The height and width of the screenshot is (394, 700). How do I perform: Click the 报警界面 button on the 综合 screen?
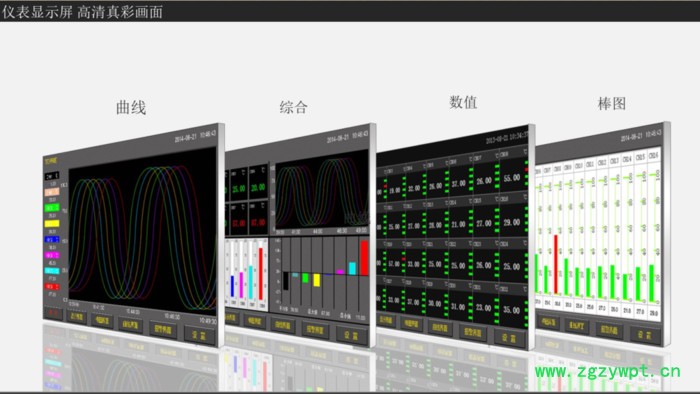[x=315, y=330]
